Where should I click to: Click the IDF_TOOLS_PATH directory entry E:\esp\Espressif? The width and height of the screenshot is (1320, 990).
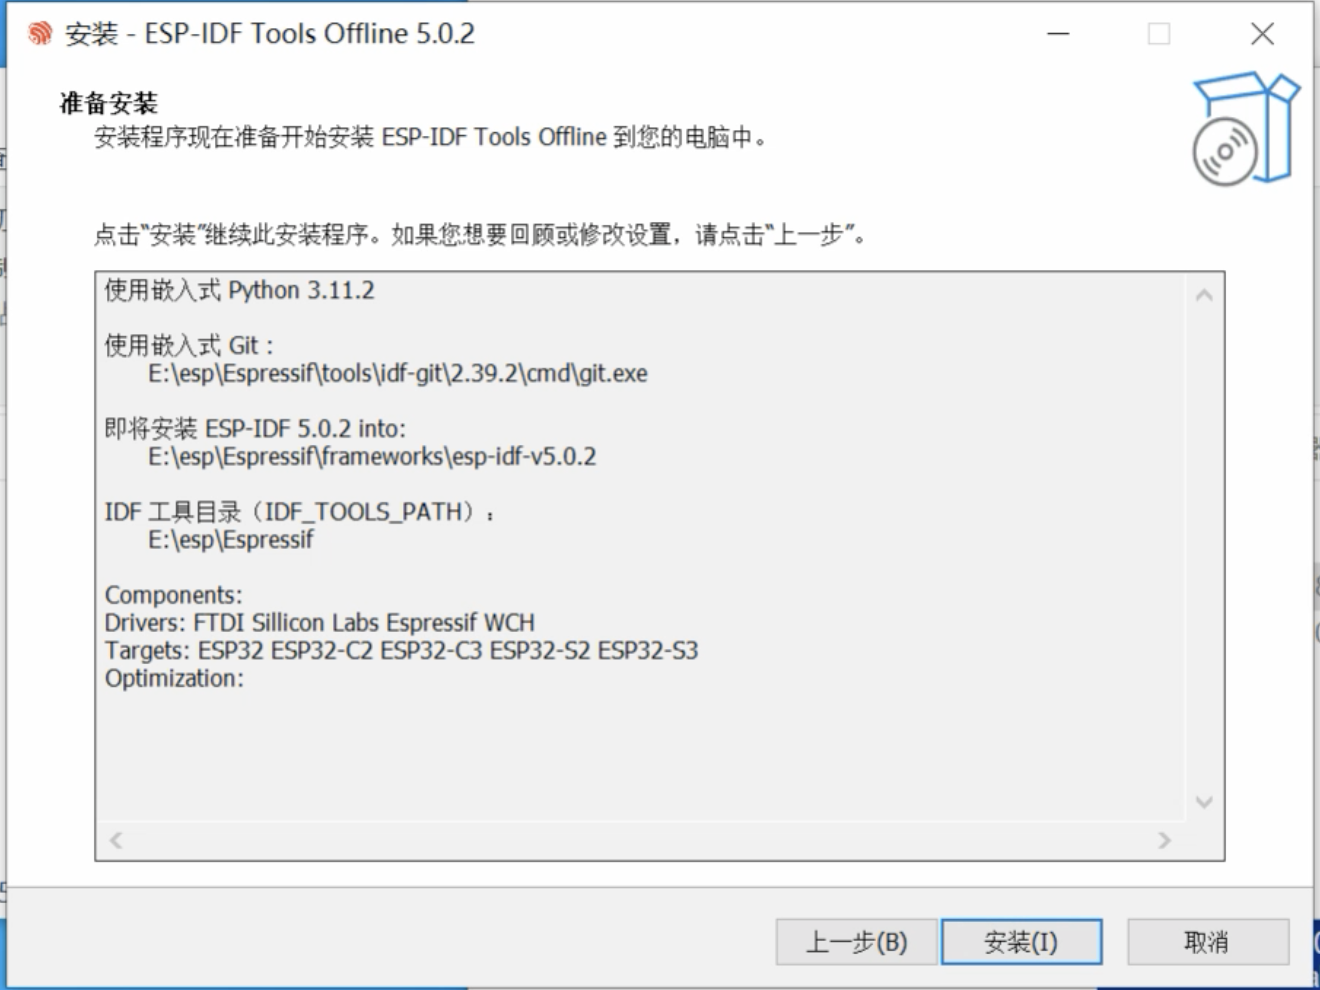tap(230, 540)
